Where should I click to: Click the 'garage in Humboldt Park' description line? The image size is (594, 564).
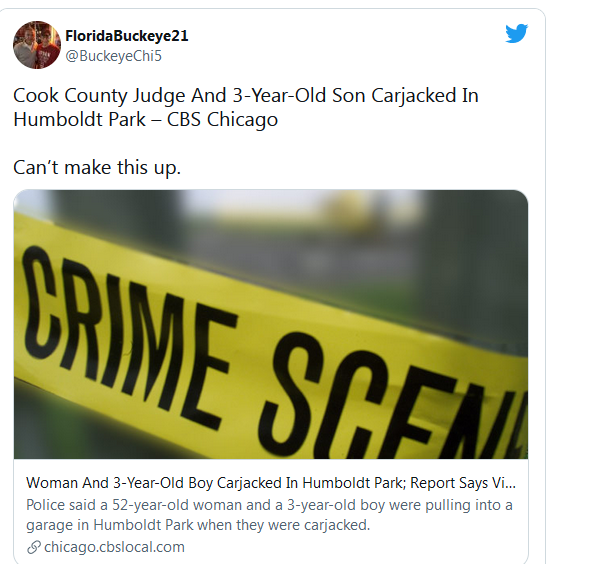pos(198,525)
